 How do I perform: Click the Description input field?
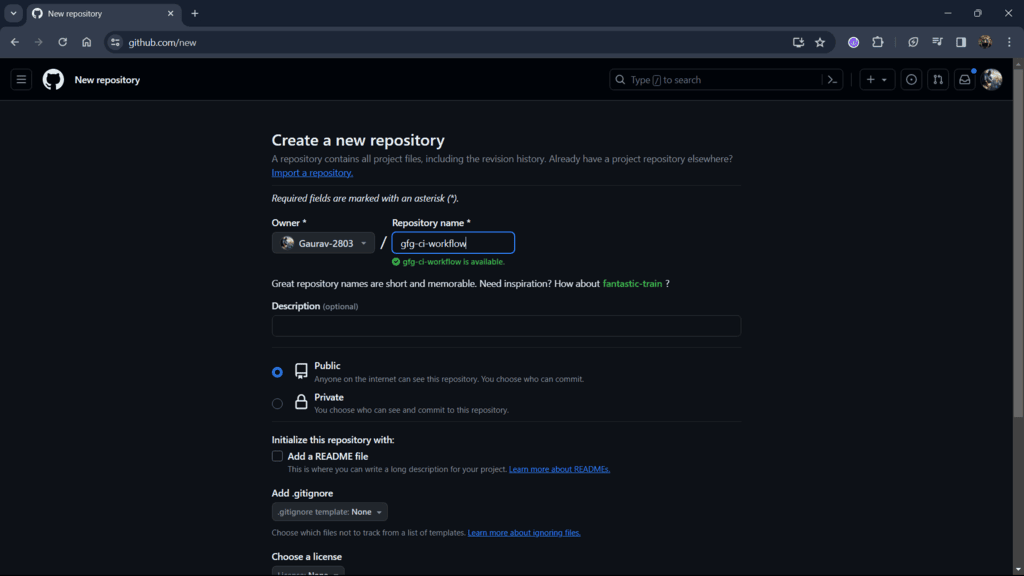pos(506,326)
